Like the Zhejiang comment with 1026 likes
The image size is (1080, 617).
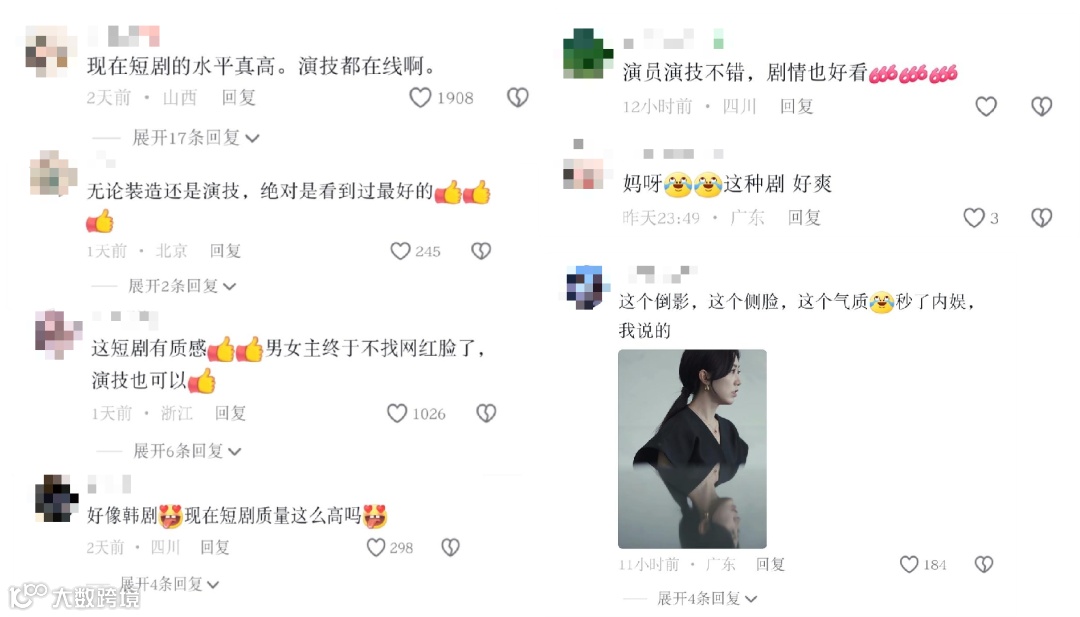coord(397,413)
